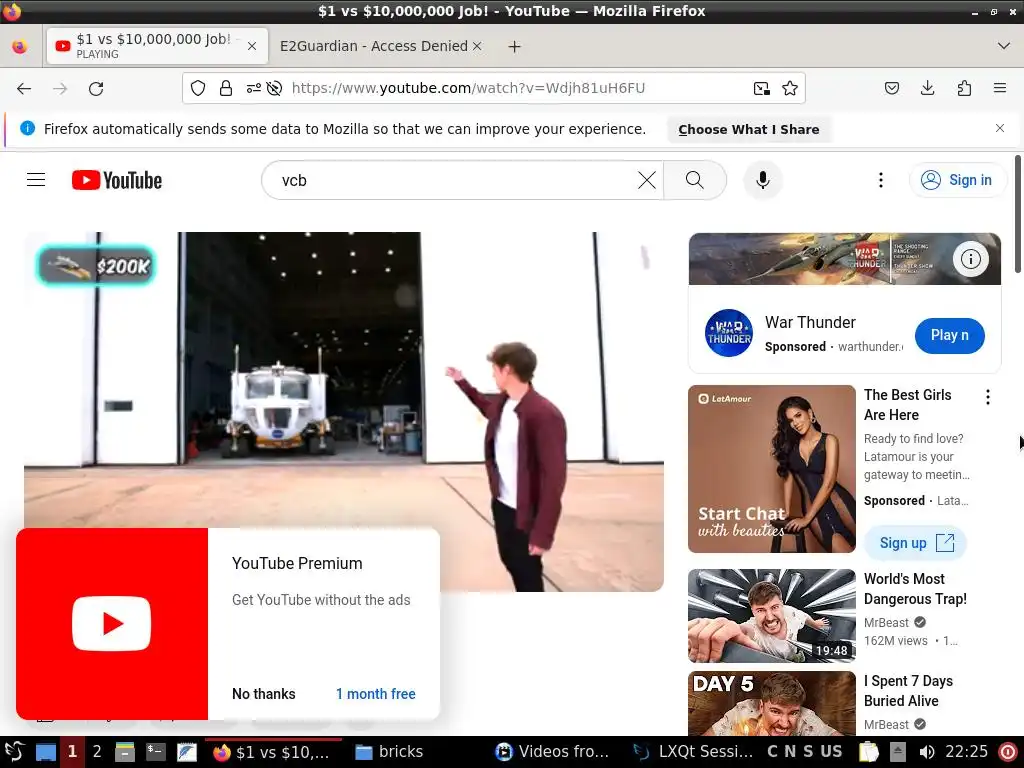This screenshot has width=1024, height=768.
Task: Click the clipboard tray icon
Action: coord(869,752)
